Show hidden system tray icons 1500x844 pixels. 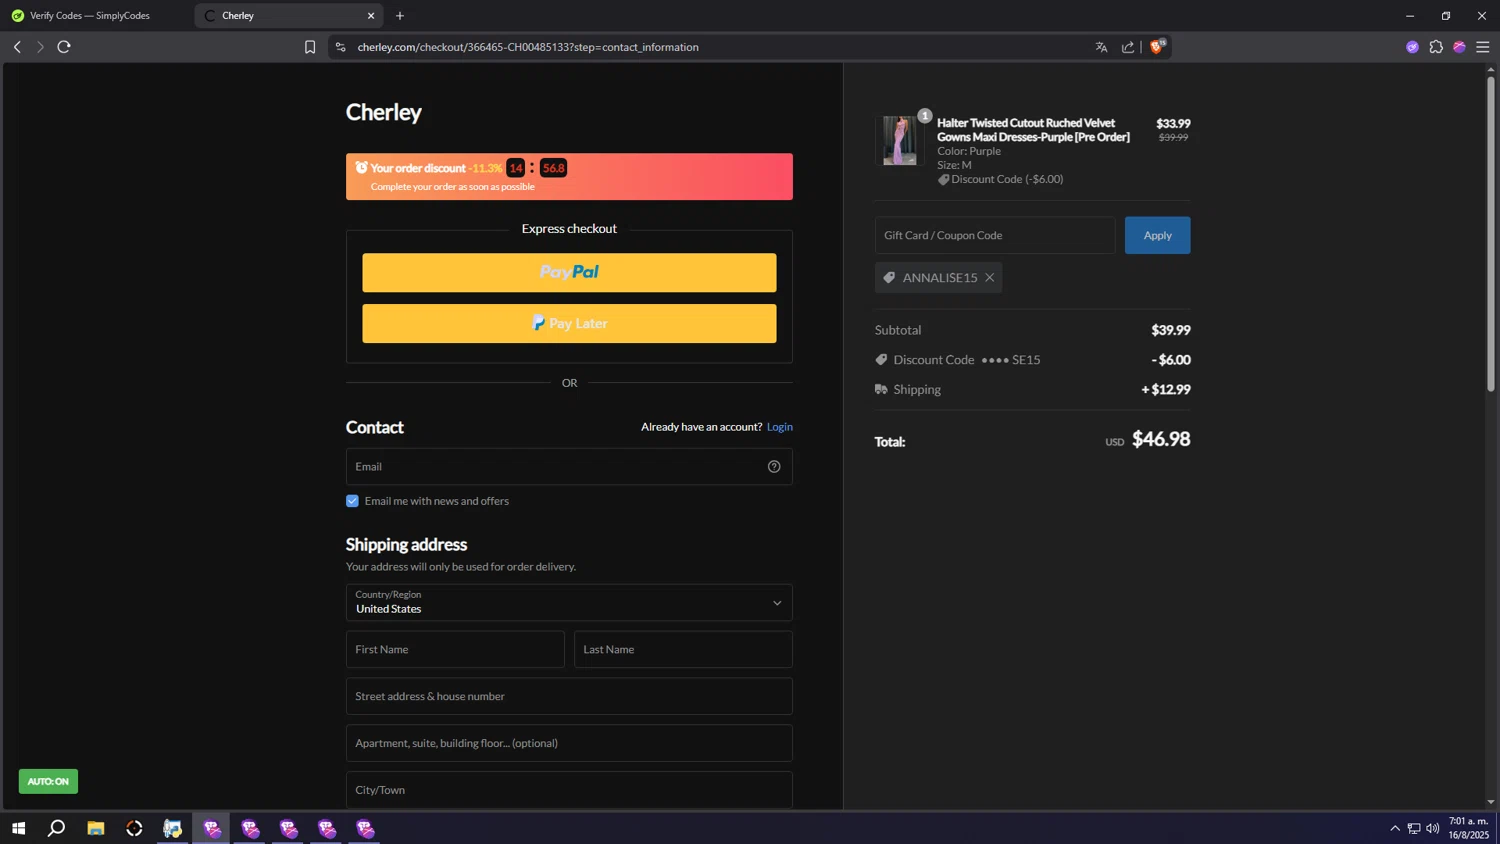1395,828
